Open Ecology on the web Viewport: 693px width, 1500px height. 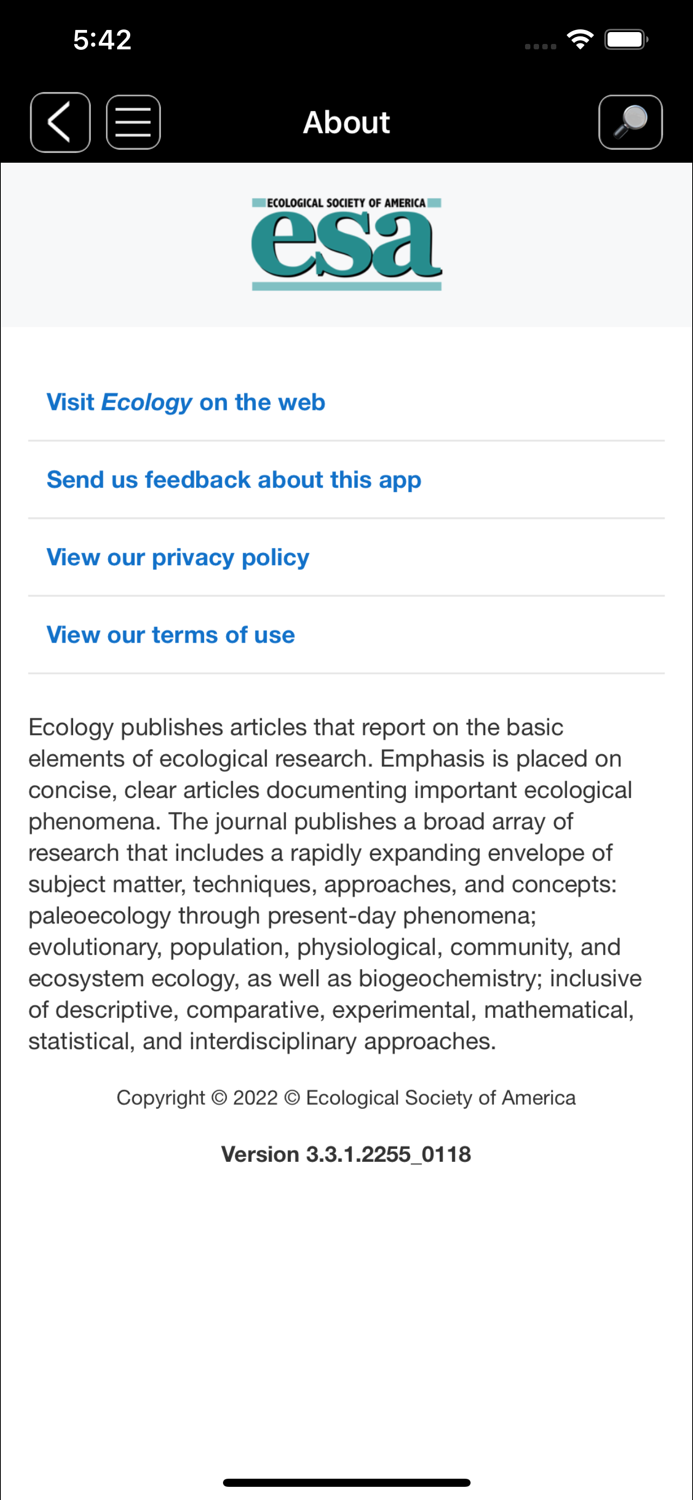pyautogui.click(x=185, y=402)
